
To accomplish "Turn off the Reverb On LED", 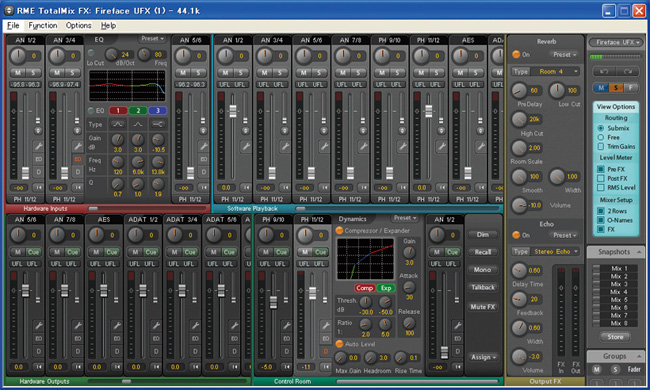I will 516,54.
